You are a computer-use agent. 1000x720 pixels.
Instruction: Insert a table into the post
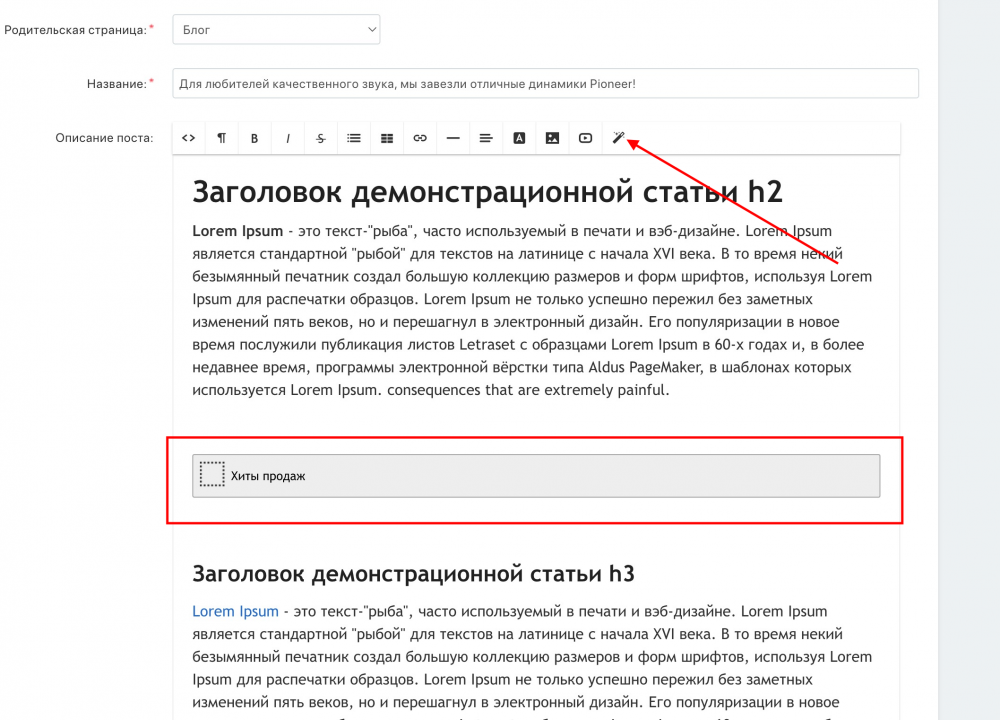pos(386,138)
